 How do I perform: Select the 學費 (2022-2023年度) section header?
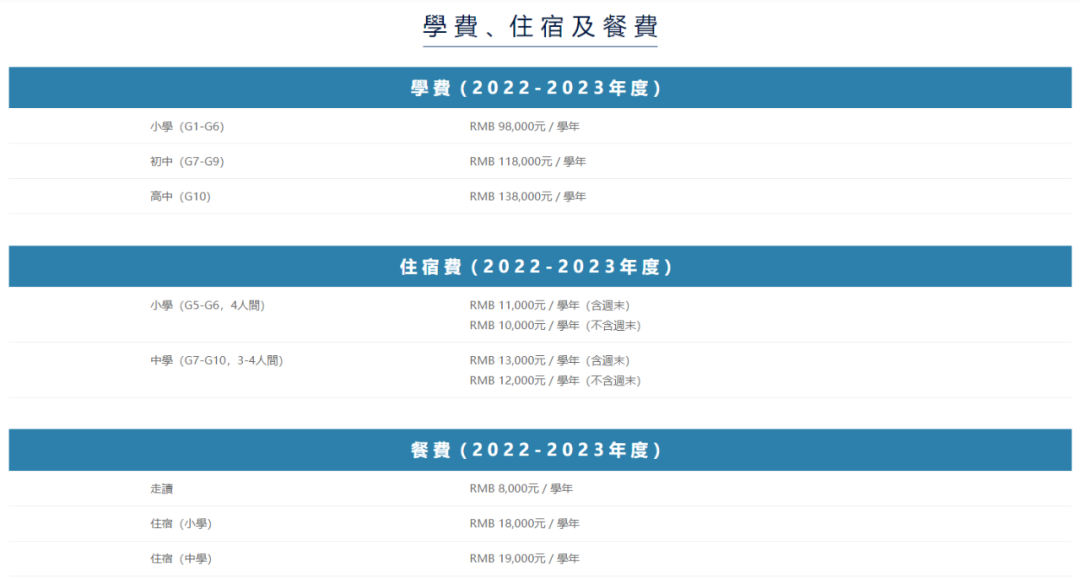(540, 88)
